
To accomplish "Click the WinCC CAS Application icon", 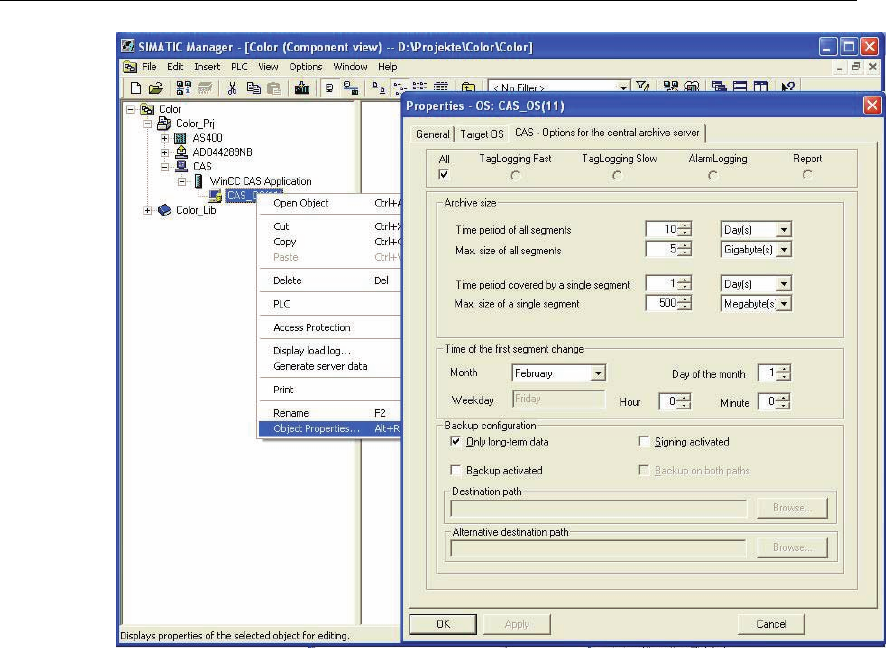I will coord(198,181).
